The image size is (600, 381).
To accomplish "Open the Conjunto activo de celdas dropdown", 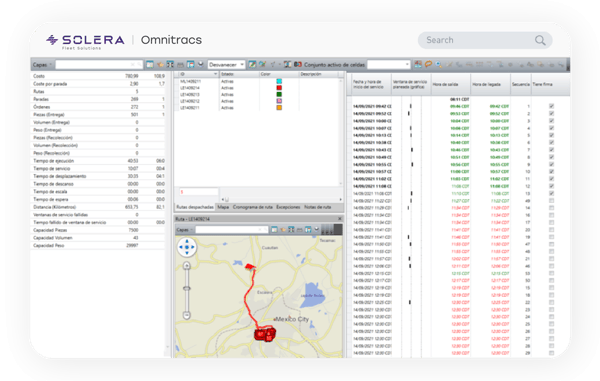I will click(x=388, y=64).
